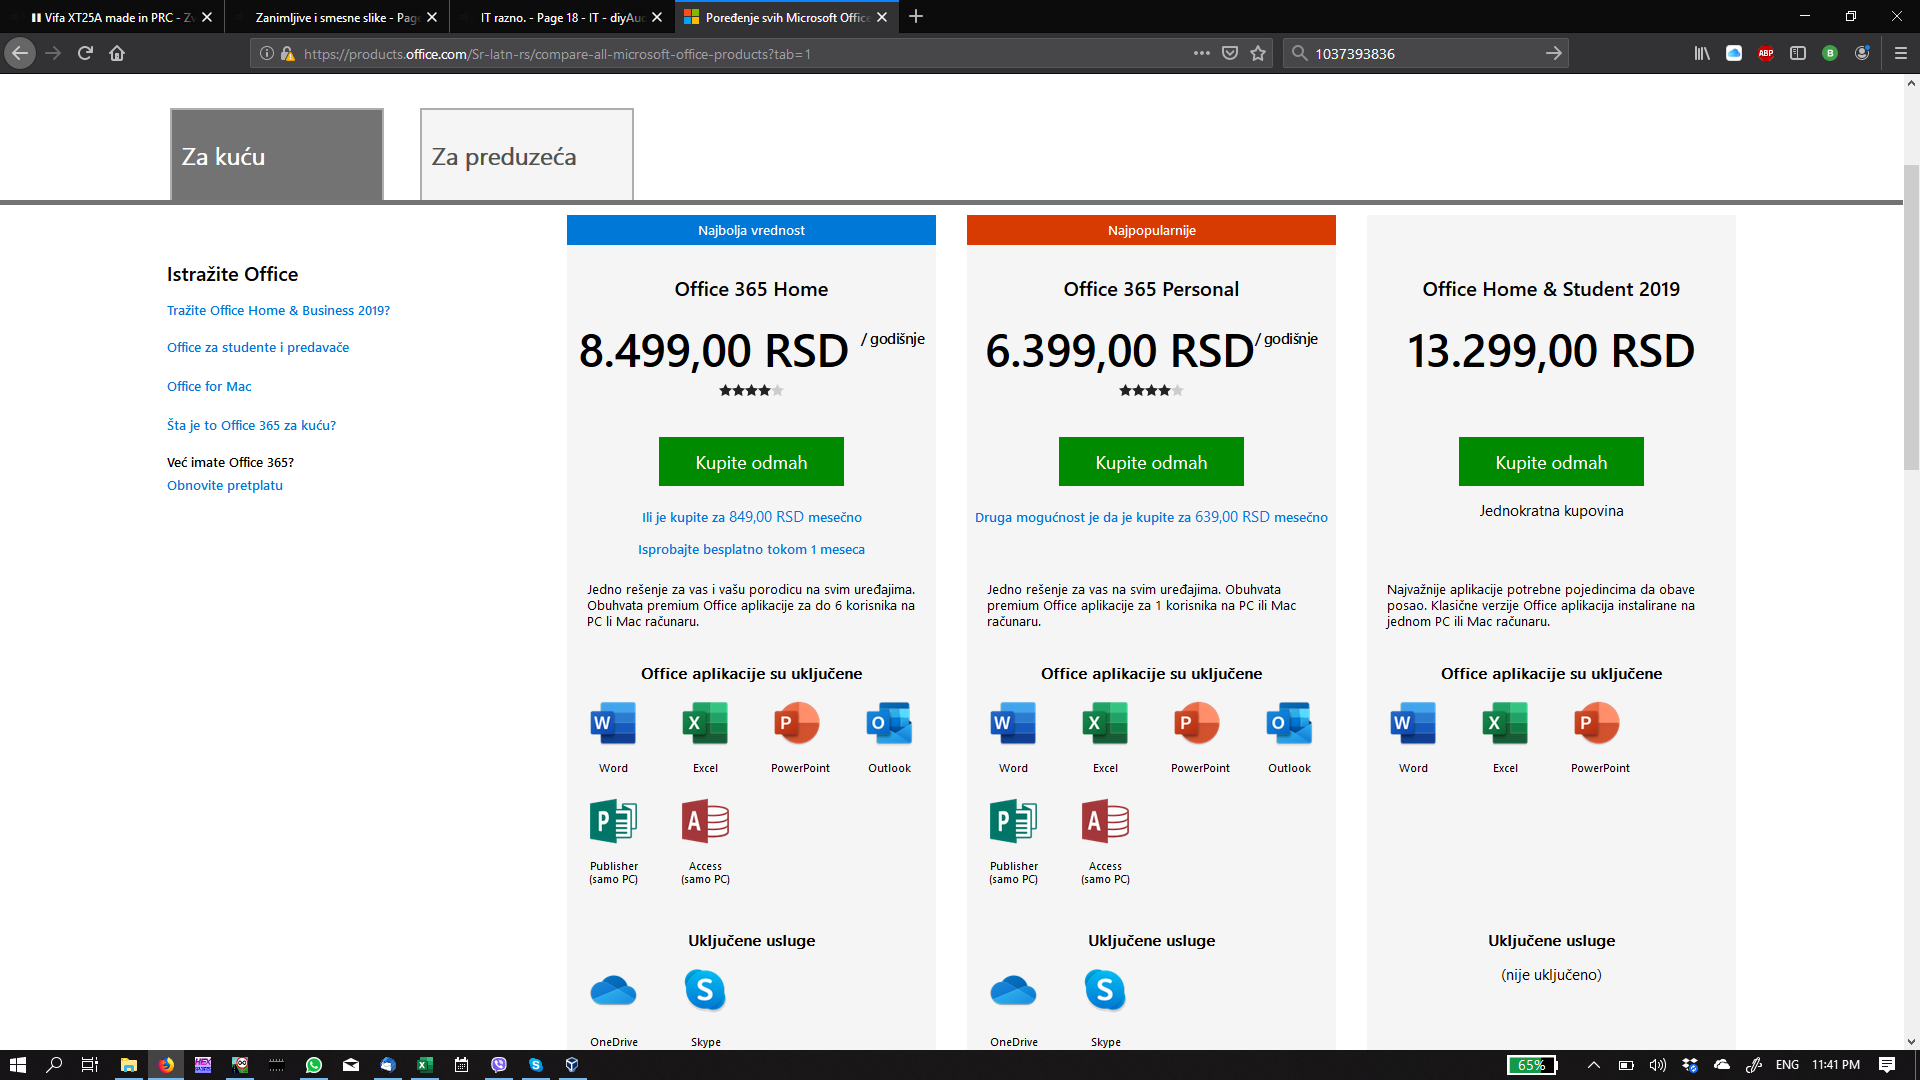Open Office za studente i predavače link
Image resolution: width=1920 pixels, height=1080 pixels.
(258, 347)
